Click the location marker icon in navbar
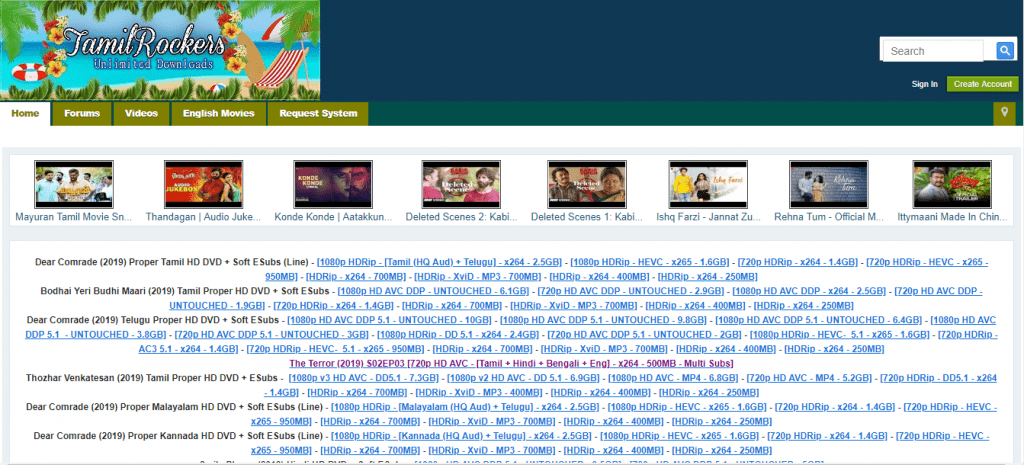The height and width of the screenshot is (465, 1024). coord(1004,113)
